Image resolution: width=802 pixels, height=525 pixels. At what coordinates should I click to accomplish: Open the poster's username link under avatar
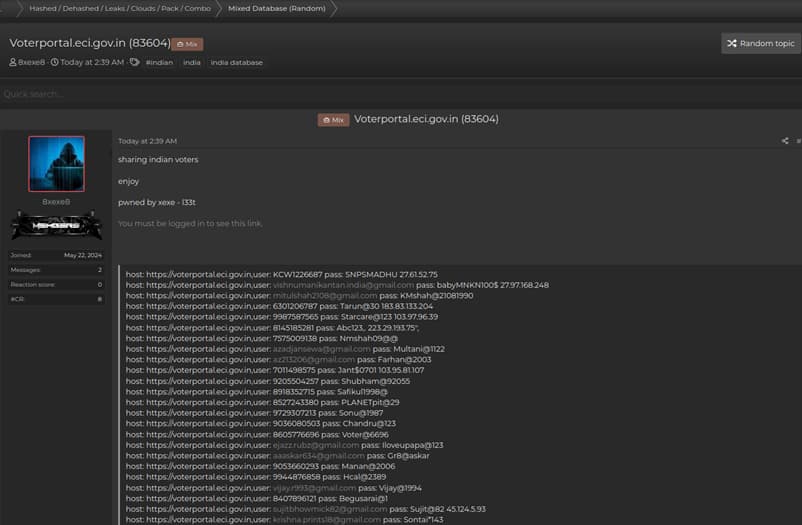tap(56, 201)
